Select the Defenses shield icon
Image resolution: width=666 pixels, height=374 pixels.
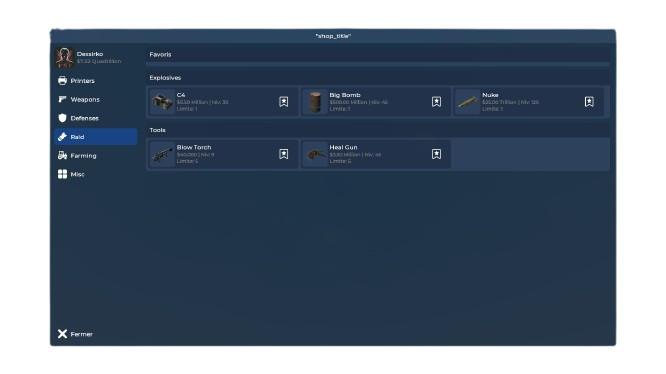tap(62, 118)
